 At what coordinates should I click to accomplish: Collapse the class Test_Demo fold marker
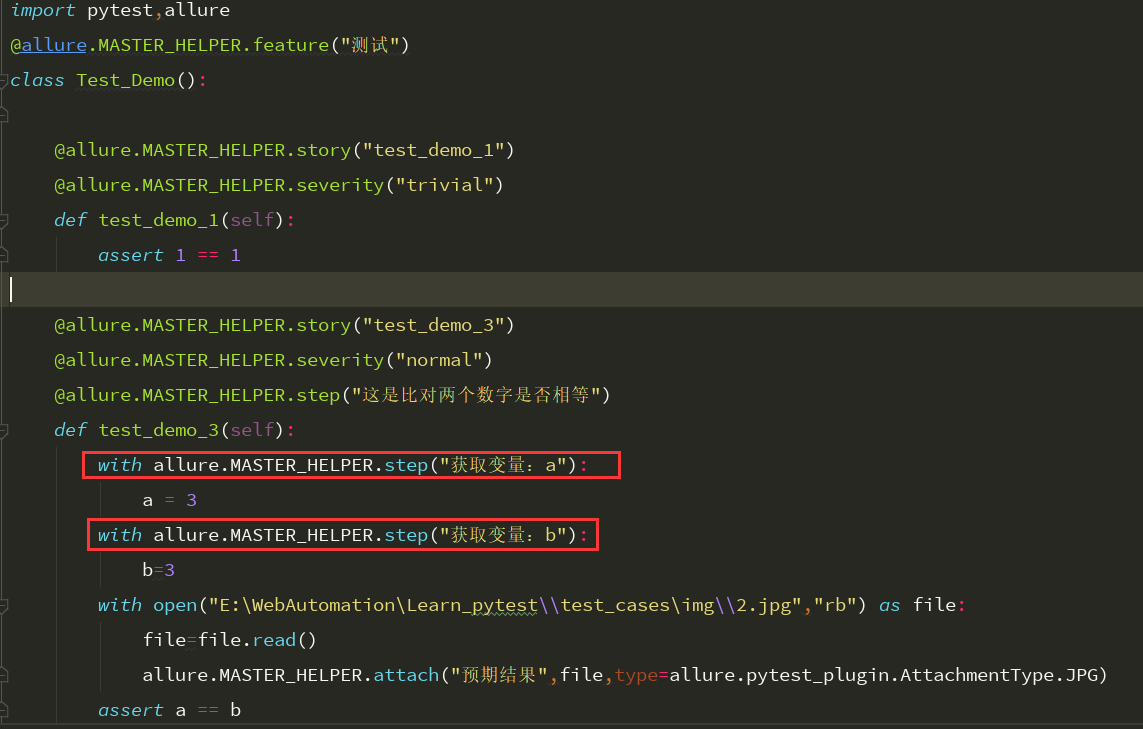click(4, 80)
